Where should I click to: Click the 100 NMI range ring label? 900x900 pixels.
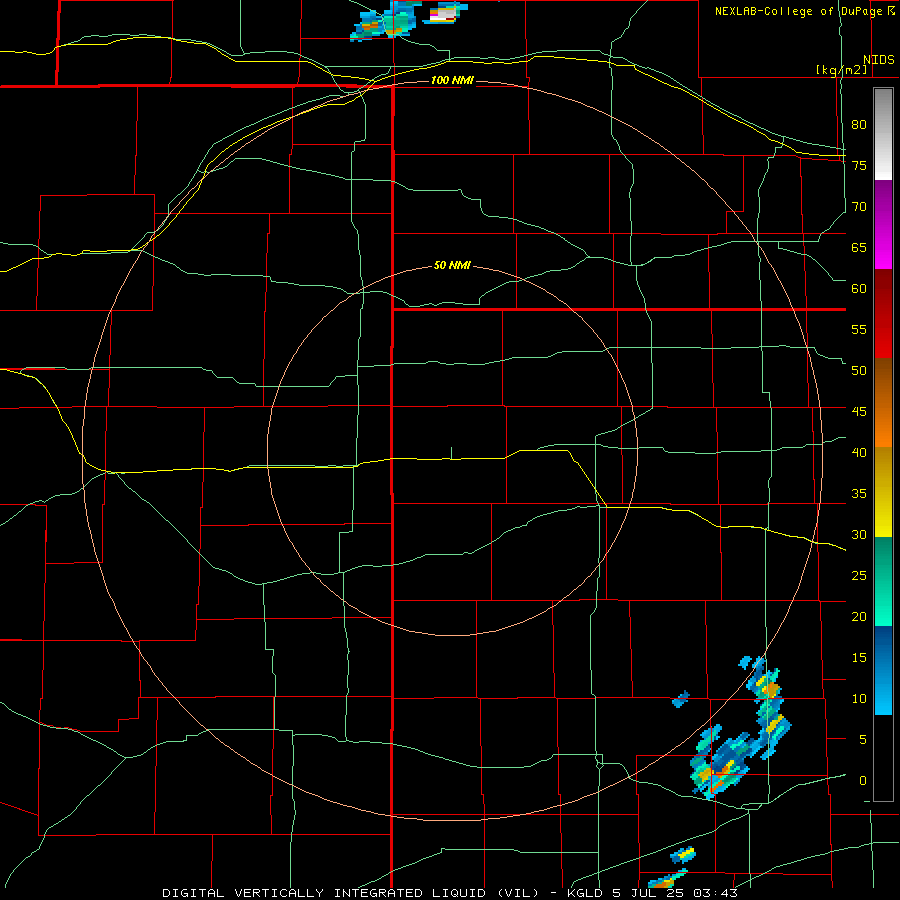pyautogui.click(x=452, y=80)
